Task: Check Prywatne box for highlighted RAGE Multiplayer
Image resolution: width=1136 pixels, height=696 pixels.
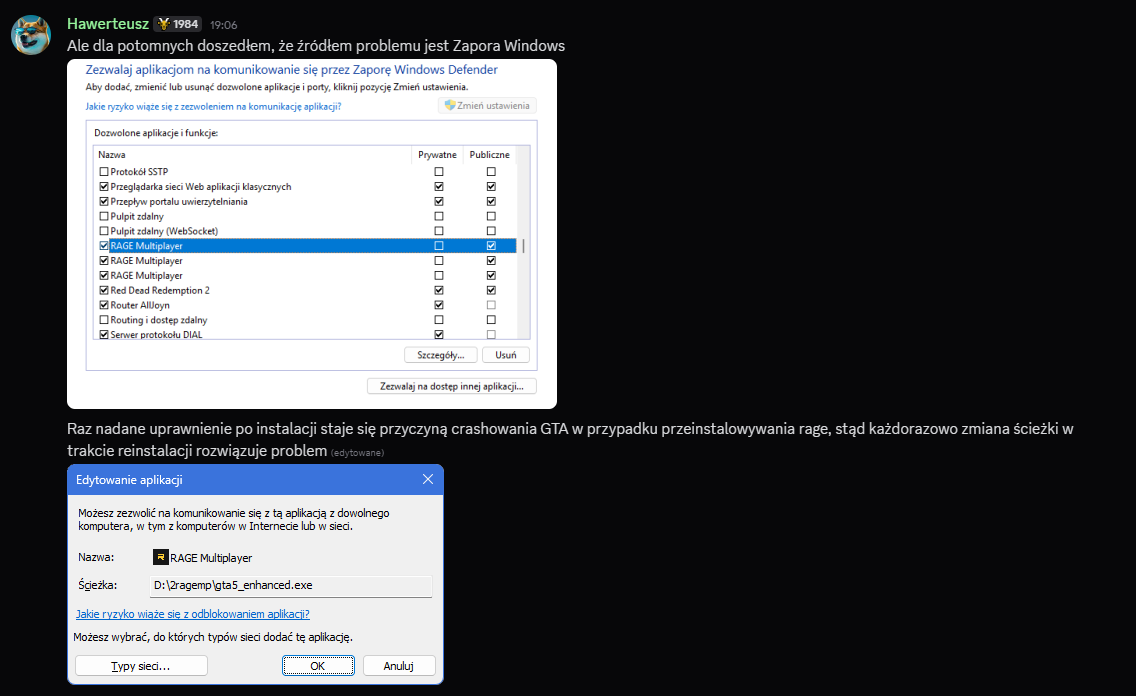Action: pos(438,246)
